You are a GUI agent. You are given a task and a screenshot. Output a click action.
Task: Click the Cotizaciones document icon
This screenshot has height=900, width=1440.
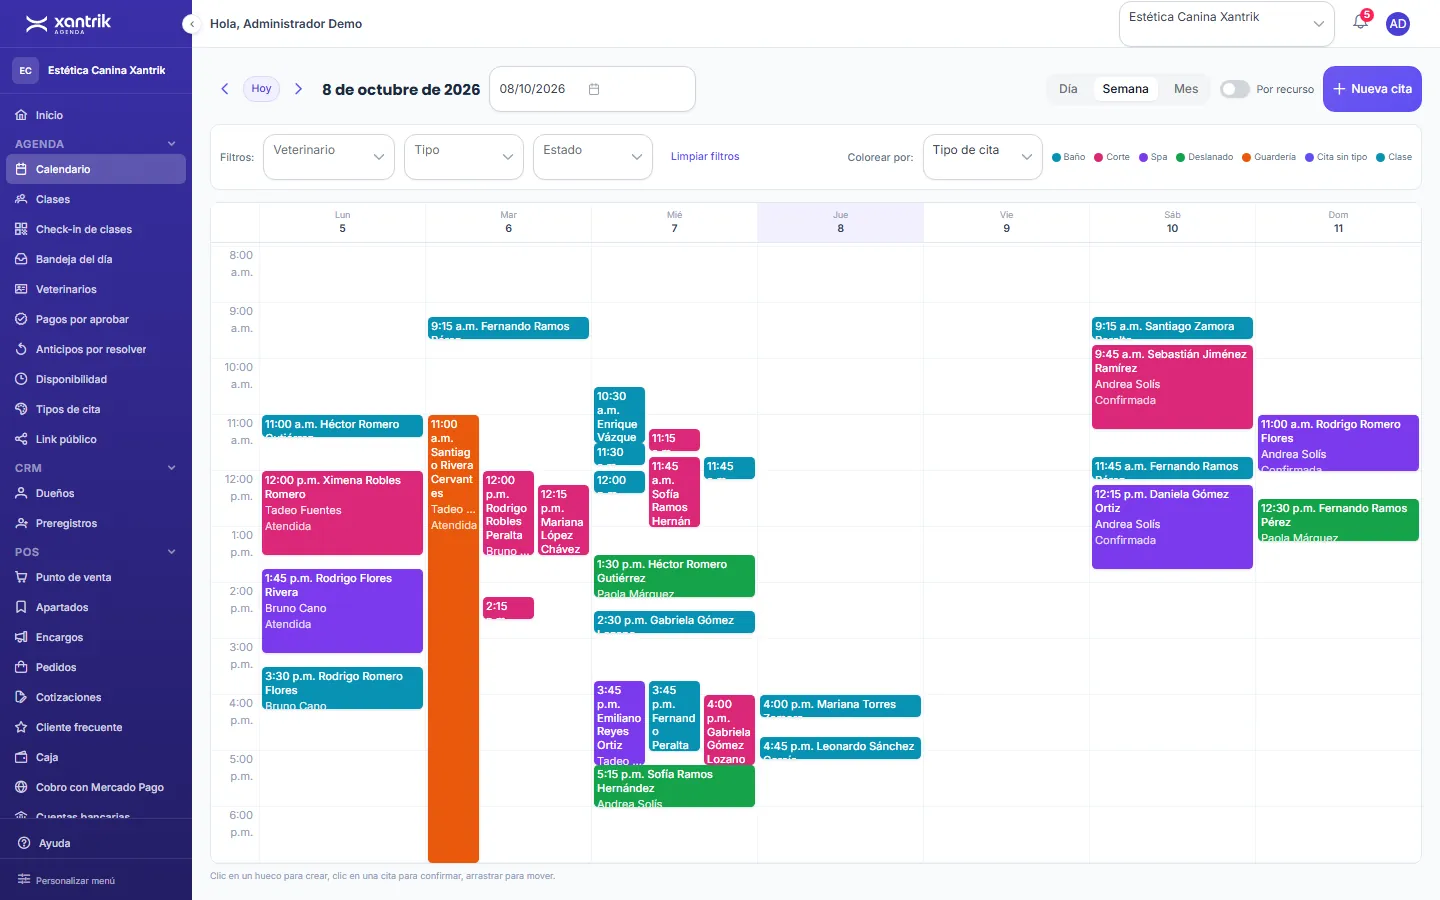21,697
